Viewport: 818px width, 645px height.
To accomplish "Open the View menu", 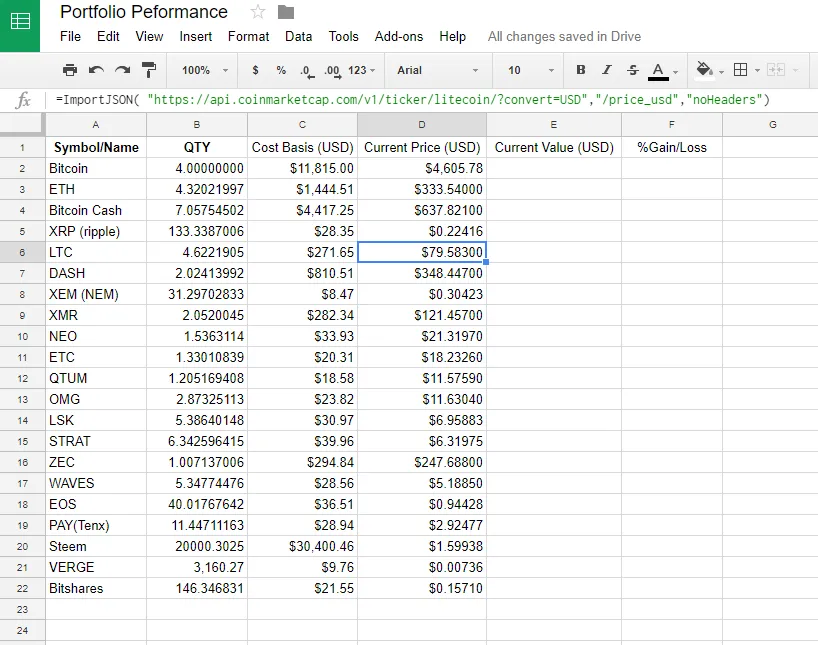I will (x=149, y=37).
